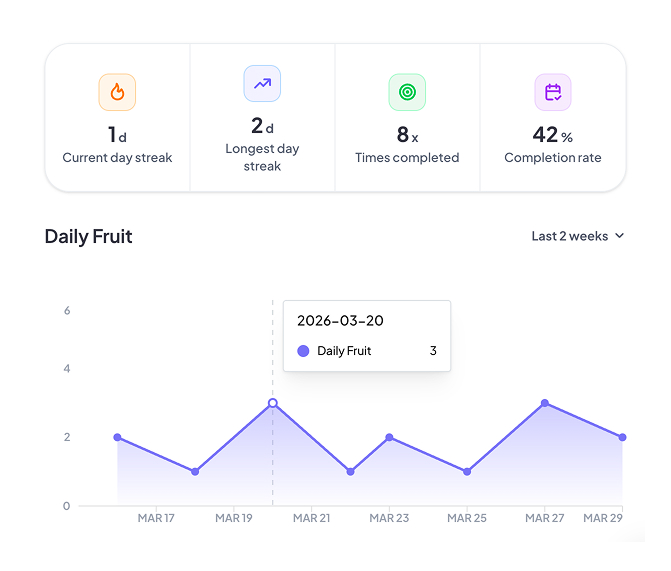Click the purple calendar check icon
The image size is (671, 571).
(x=552, y=92)
